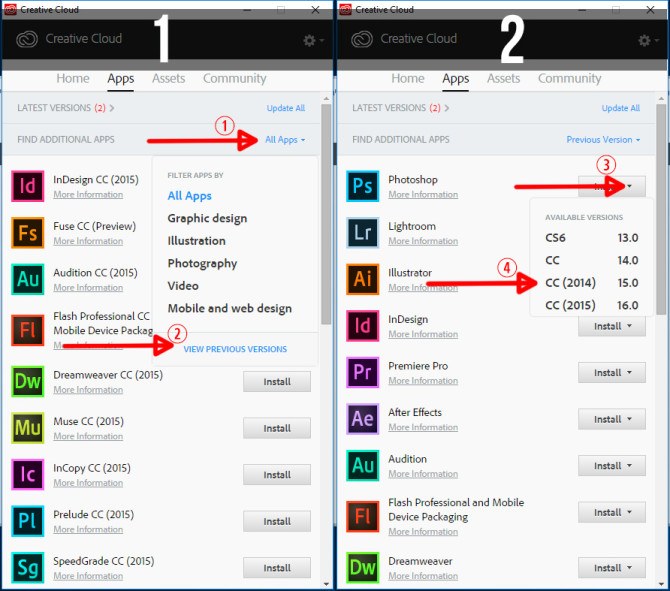This screenshot has height=591, width=670.
Task: Open Photoshop Install dropdown arrow
Action: [629, 186]
